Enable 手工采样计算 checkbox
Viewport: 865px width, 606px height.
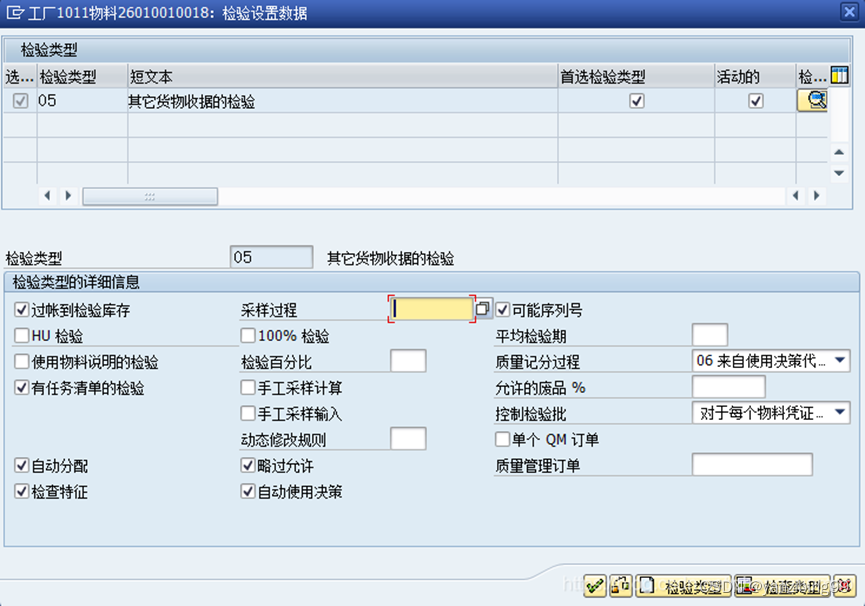tap(248, 387)
